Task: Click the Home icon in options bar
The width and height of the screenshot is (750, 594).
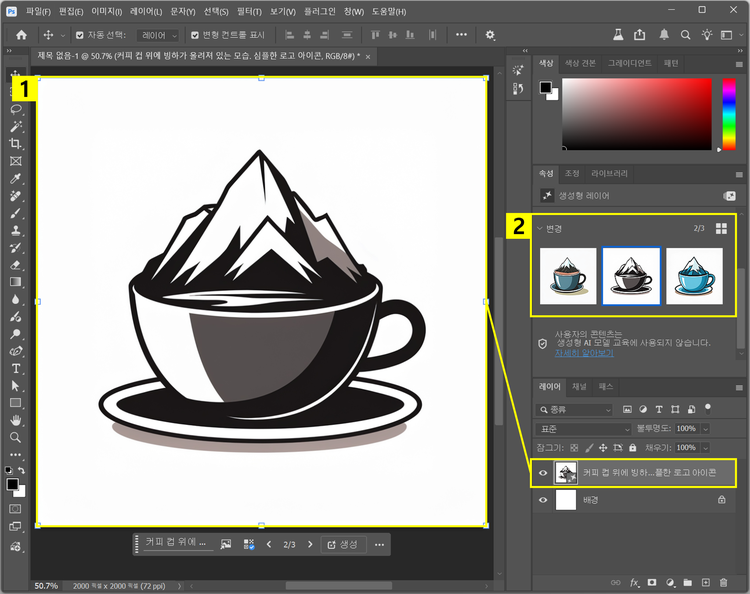Action: pyautogui.click(x=21, y=34)
